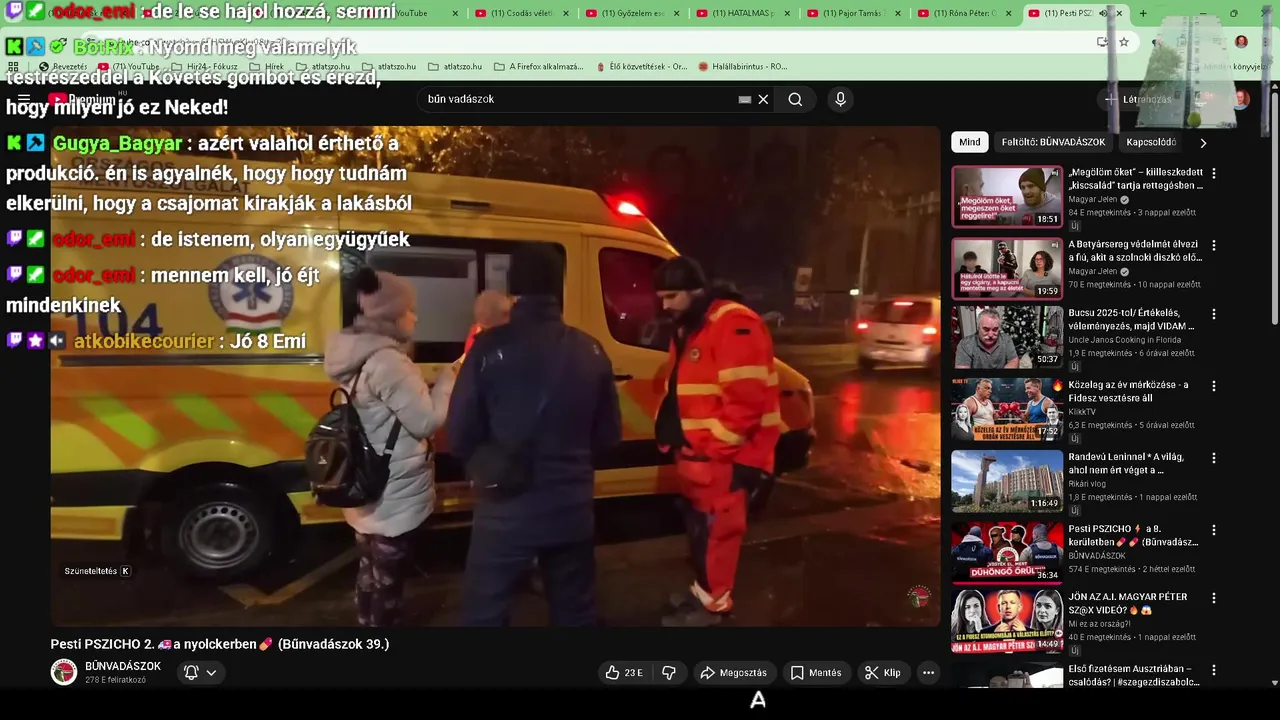Show more filter chips with right arrow
Image resolution: width=1280 pixels, height=720 pixels.
point(1203,142)
